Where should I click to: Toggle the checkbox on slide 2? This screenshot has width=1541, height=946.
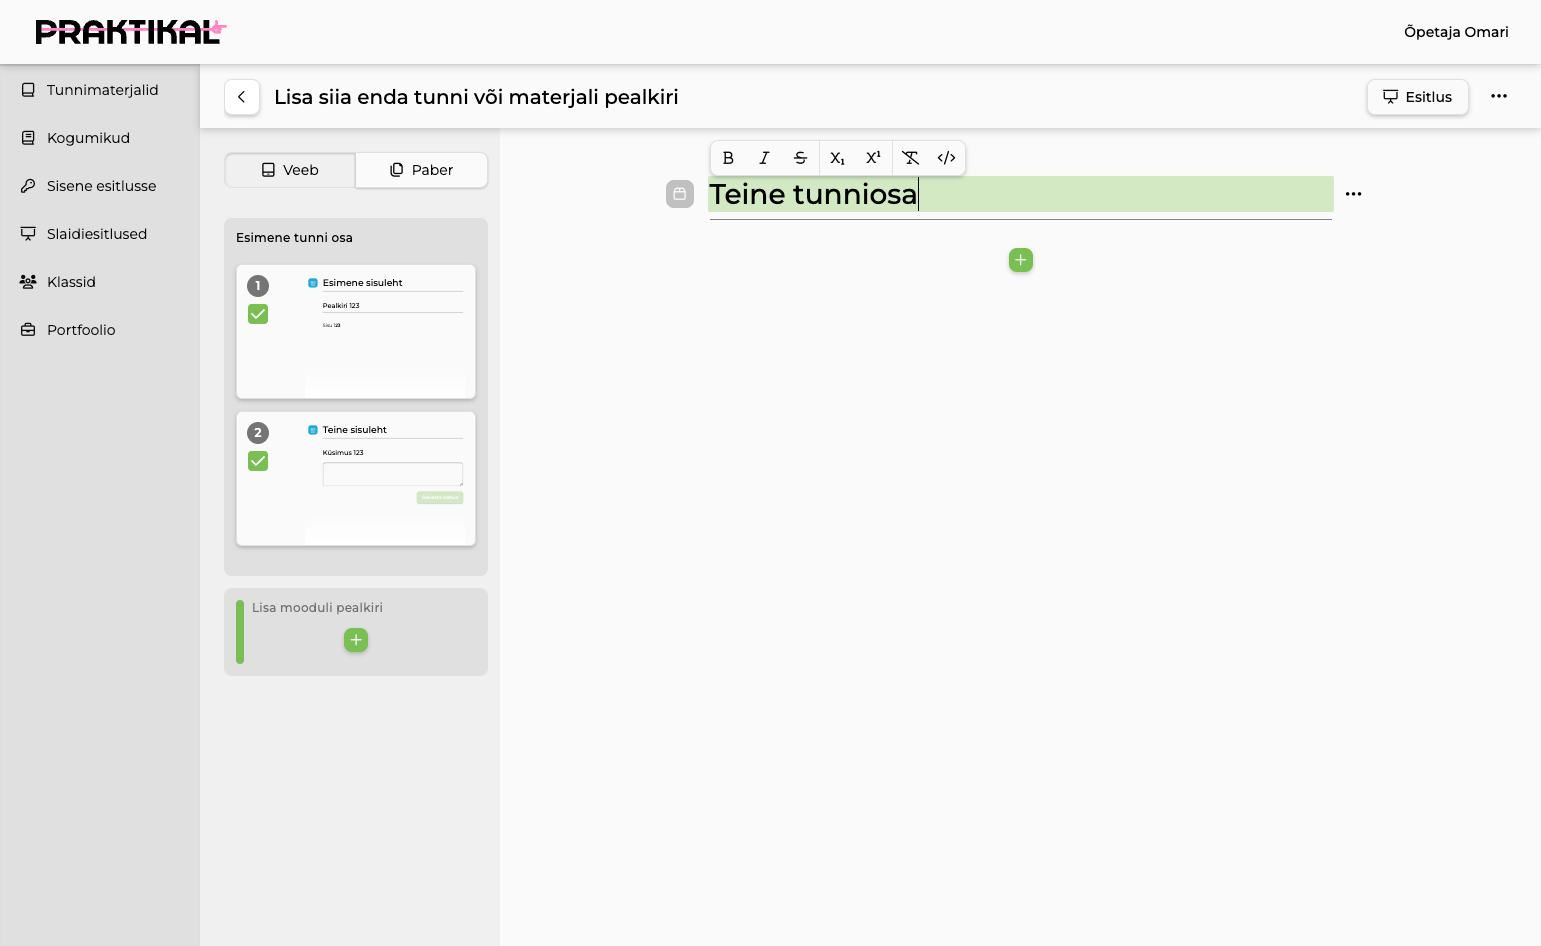click(258, 461)
